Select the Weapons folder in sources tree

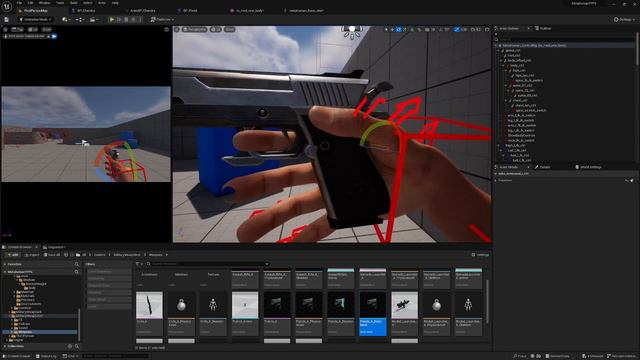(x=25, y=332)
